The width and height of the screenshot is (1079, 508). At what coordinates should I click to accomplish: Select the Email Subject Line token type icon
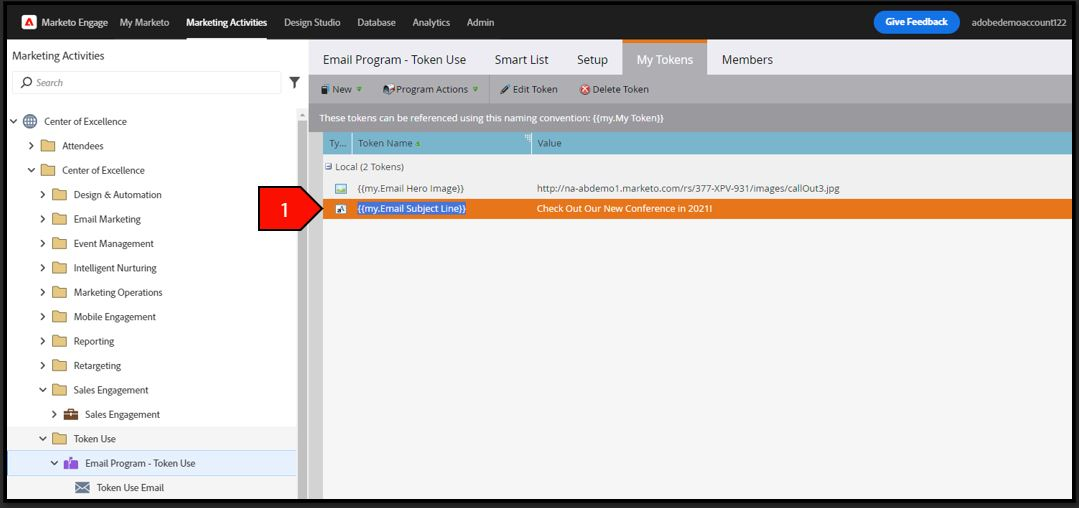341,209
